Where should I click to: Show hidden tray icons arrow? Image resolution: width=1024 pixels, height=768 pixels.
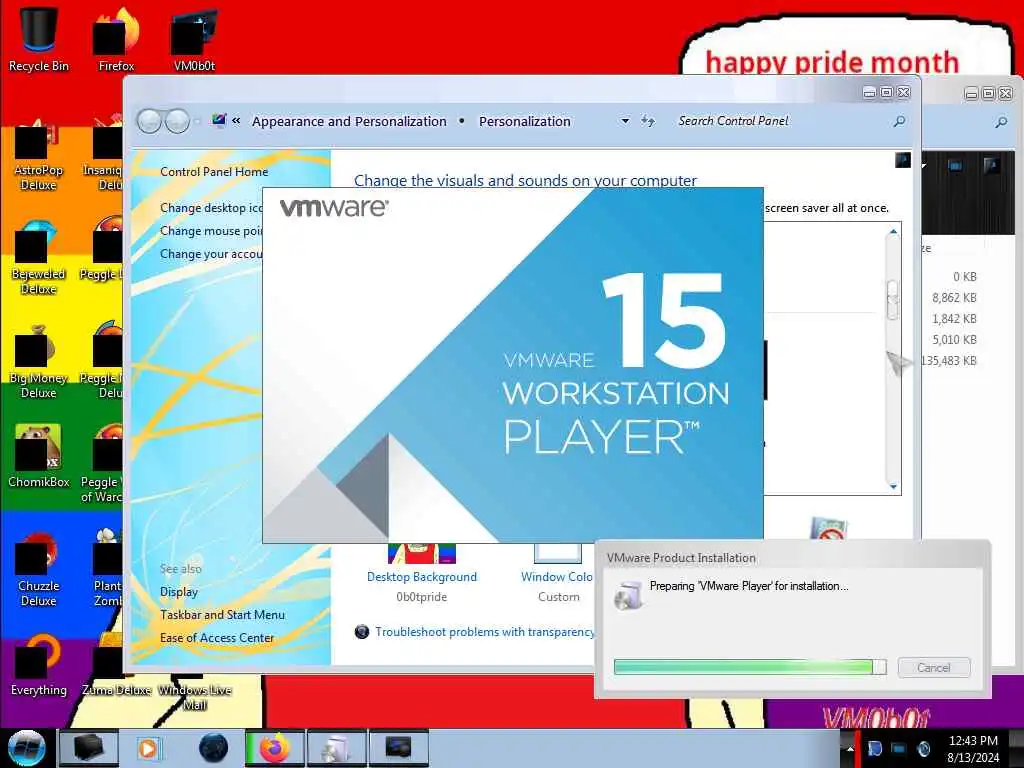click(x=850, y=748)
